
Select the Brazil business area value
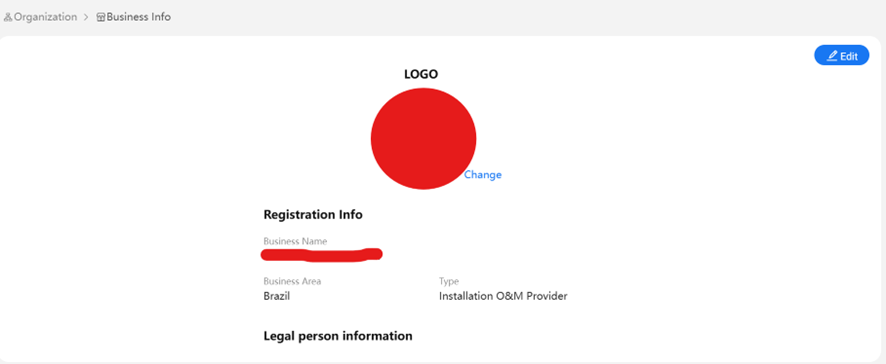[277, 296]
